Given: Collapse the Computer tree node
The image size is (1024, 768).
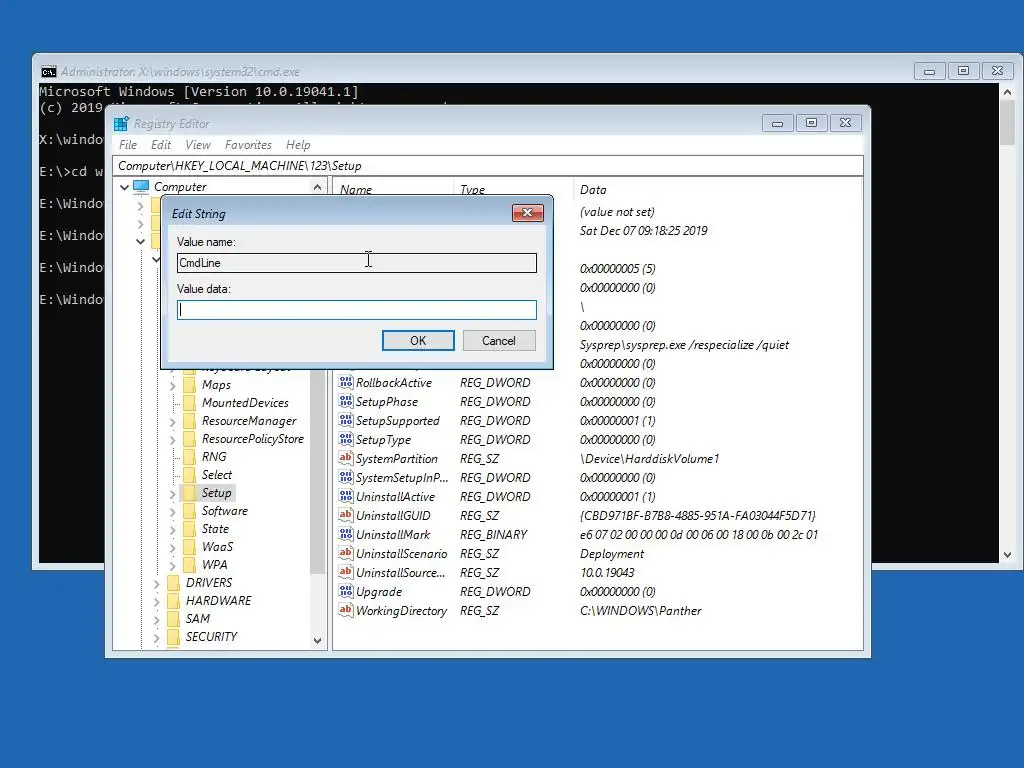Looking at the screenshot, I should (x=124, y=187).
